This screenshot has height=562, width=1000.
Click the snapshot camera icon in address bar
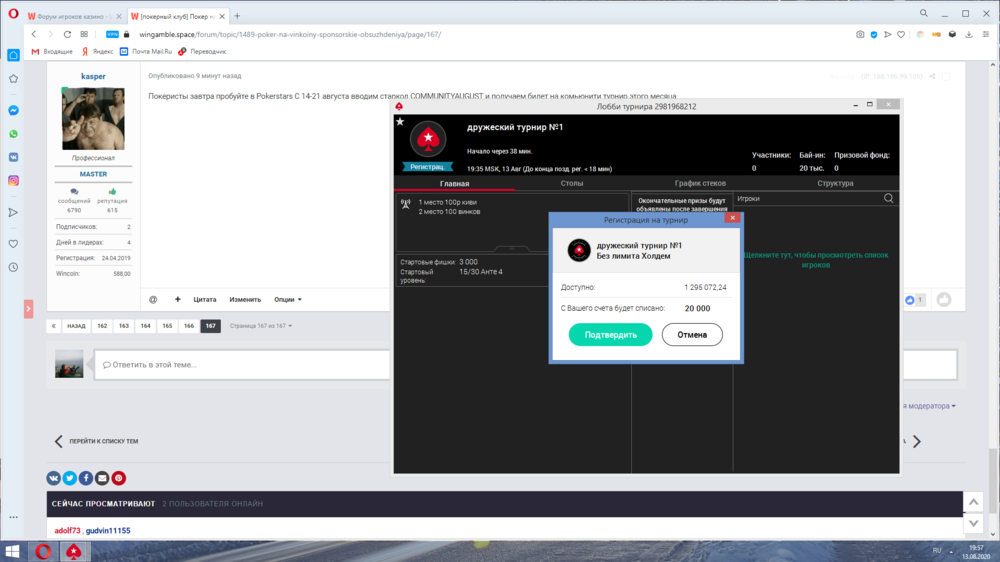[860, 34]
